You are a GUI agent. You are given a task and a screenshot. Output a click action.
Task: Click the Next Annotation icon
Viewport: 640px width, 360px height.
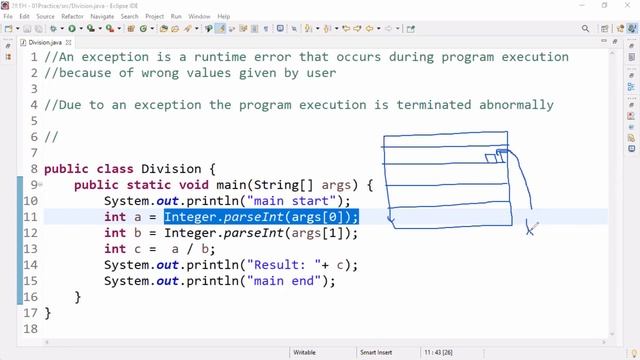pyautogui.click(x=309, y=29)
